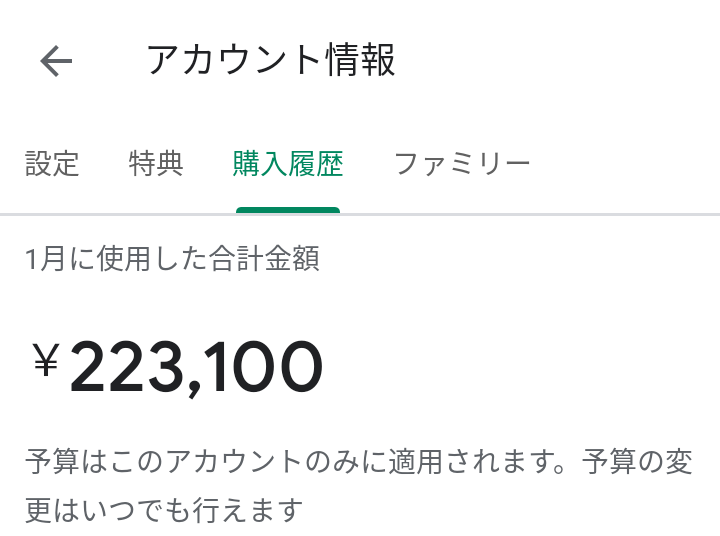720x536 pixels.
Task: Click the アカウント情報 page title
Action: click(271, 61)
